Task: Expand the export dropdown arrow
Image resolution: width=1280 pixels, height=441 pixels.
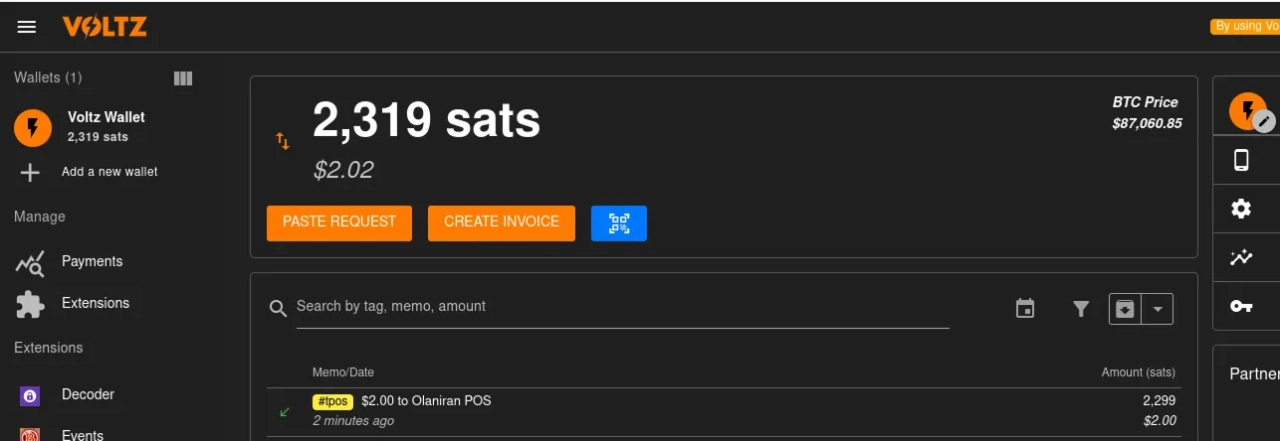Action: click(x=1157, y=309)
